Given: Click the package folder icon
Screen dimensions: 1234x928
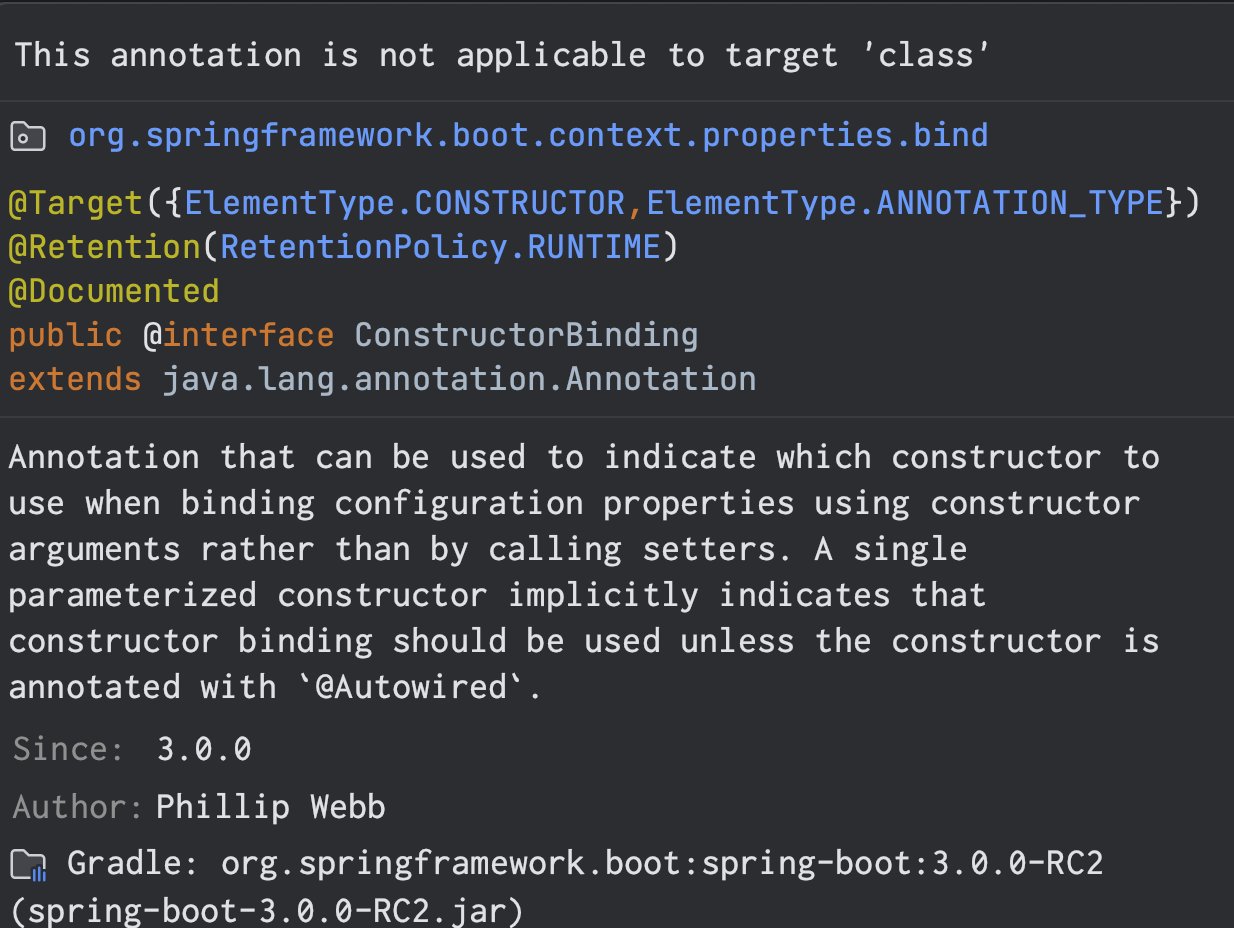Looking at the screenshot, I should tap(28, 136).
